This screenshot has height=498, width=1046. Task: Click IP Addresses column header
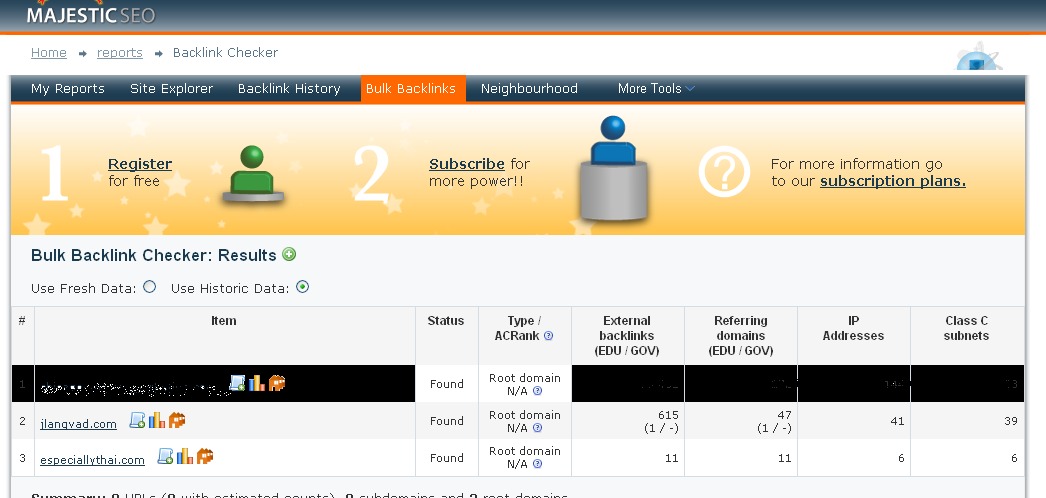[853, 335]
